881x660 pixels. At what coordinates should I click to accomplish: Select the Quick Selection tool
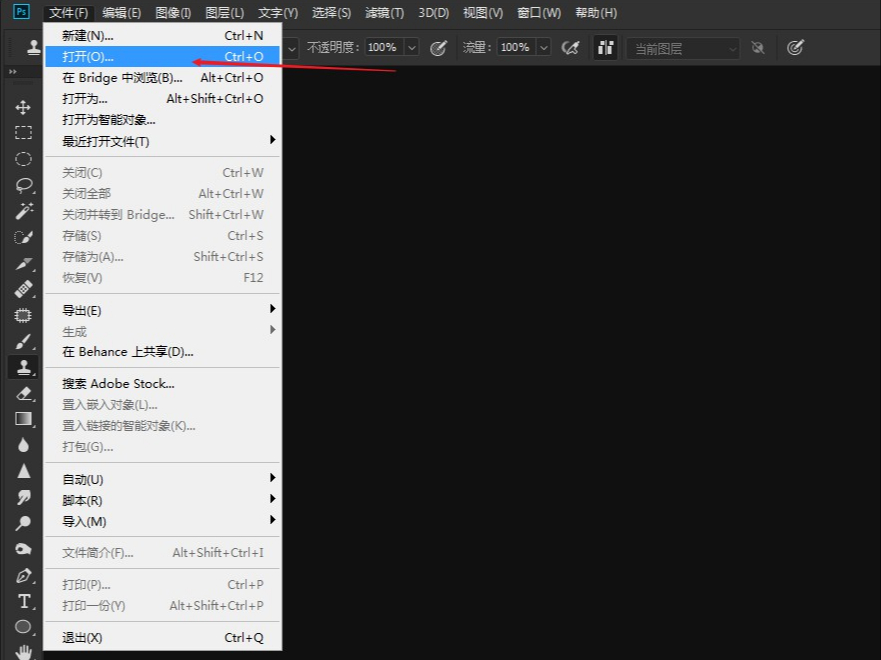tap(23, 236)
